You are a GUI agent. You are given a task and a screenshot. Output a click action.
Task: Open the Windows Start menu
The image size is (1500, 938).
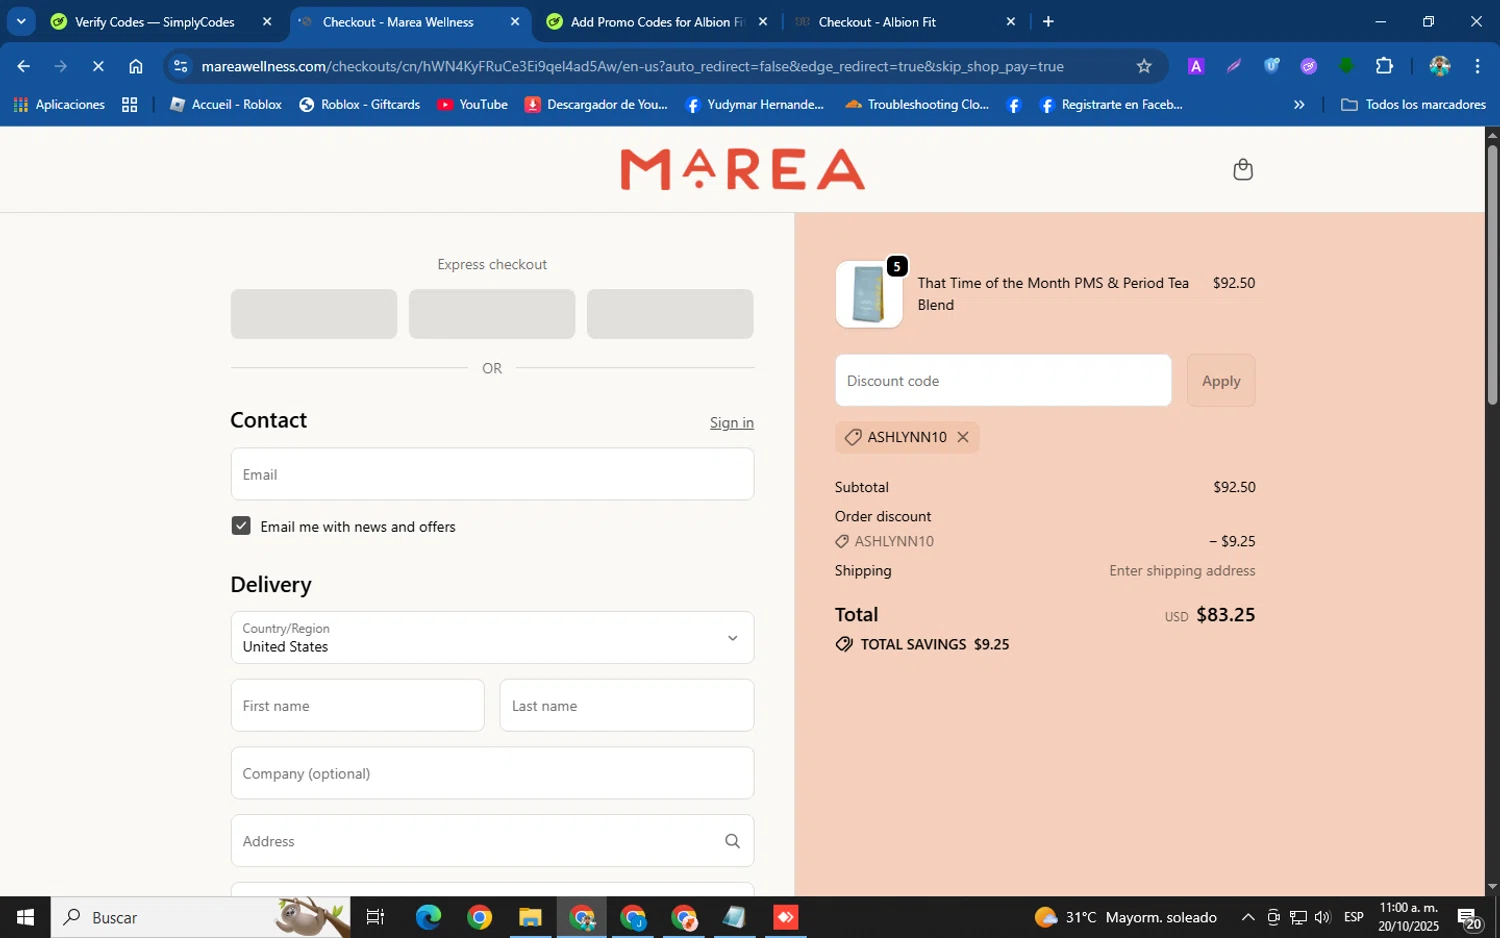click(25, 917)
